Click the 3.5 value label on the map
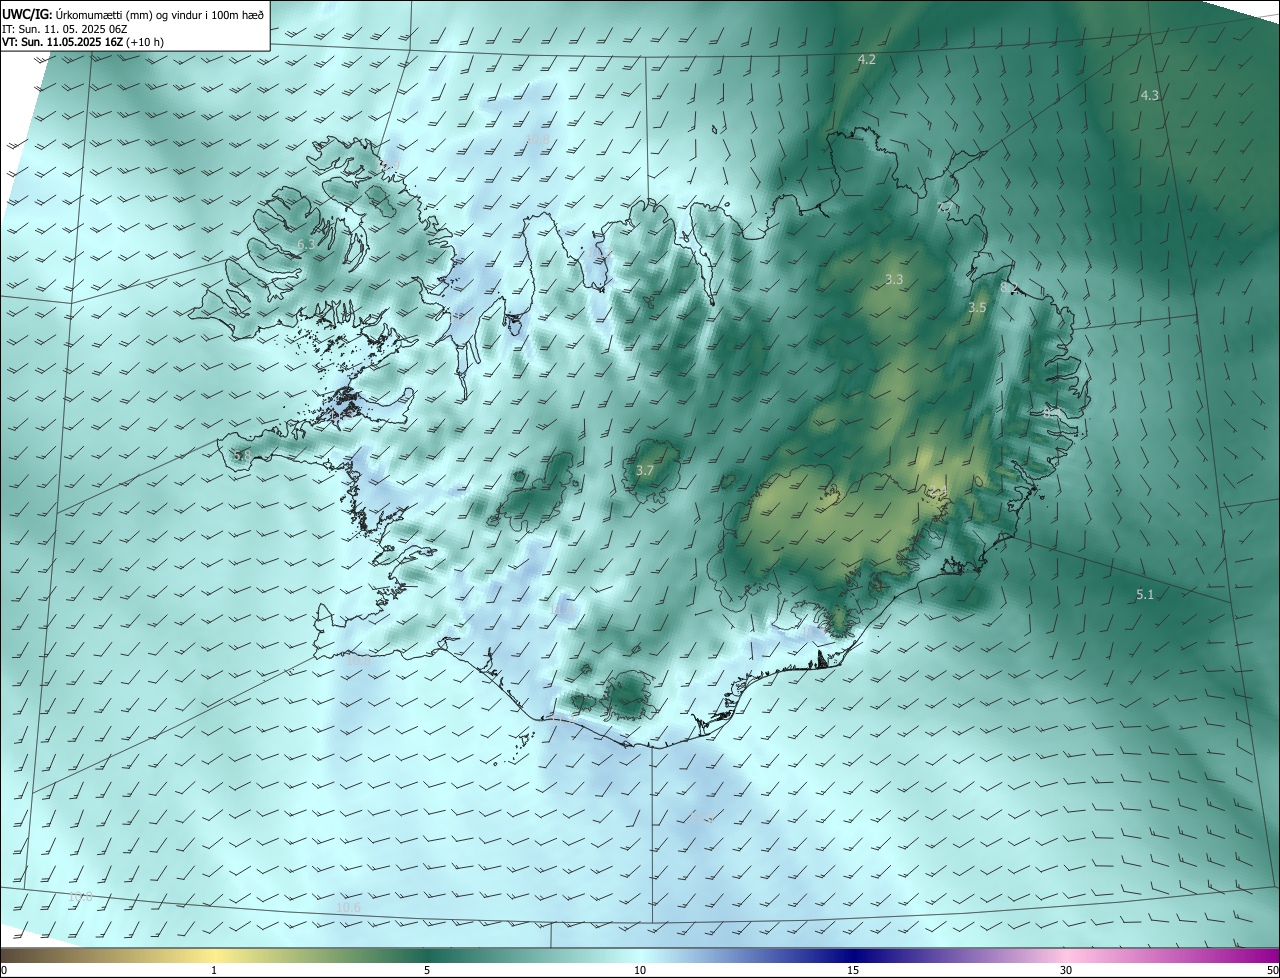This screenshot has height=978, width=1280. (977, 308)
